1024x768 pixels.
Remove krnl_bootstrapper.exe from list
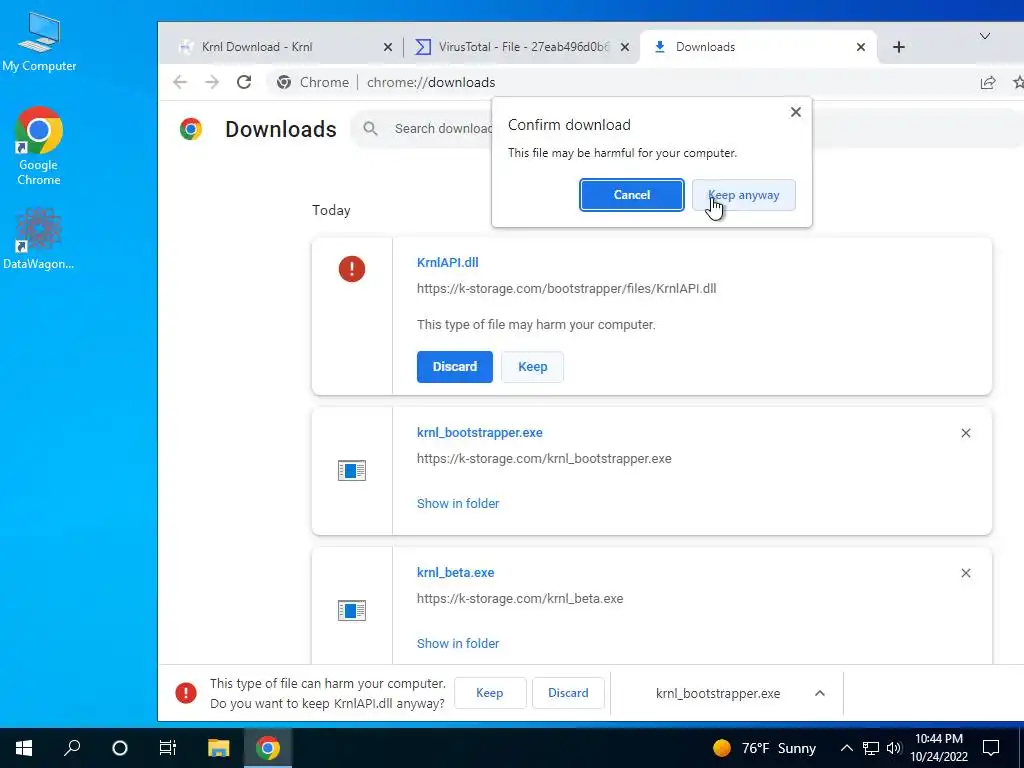[966, 433]
